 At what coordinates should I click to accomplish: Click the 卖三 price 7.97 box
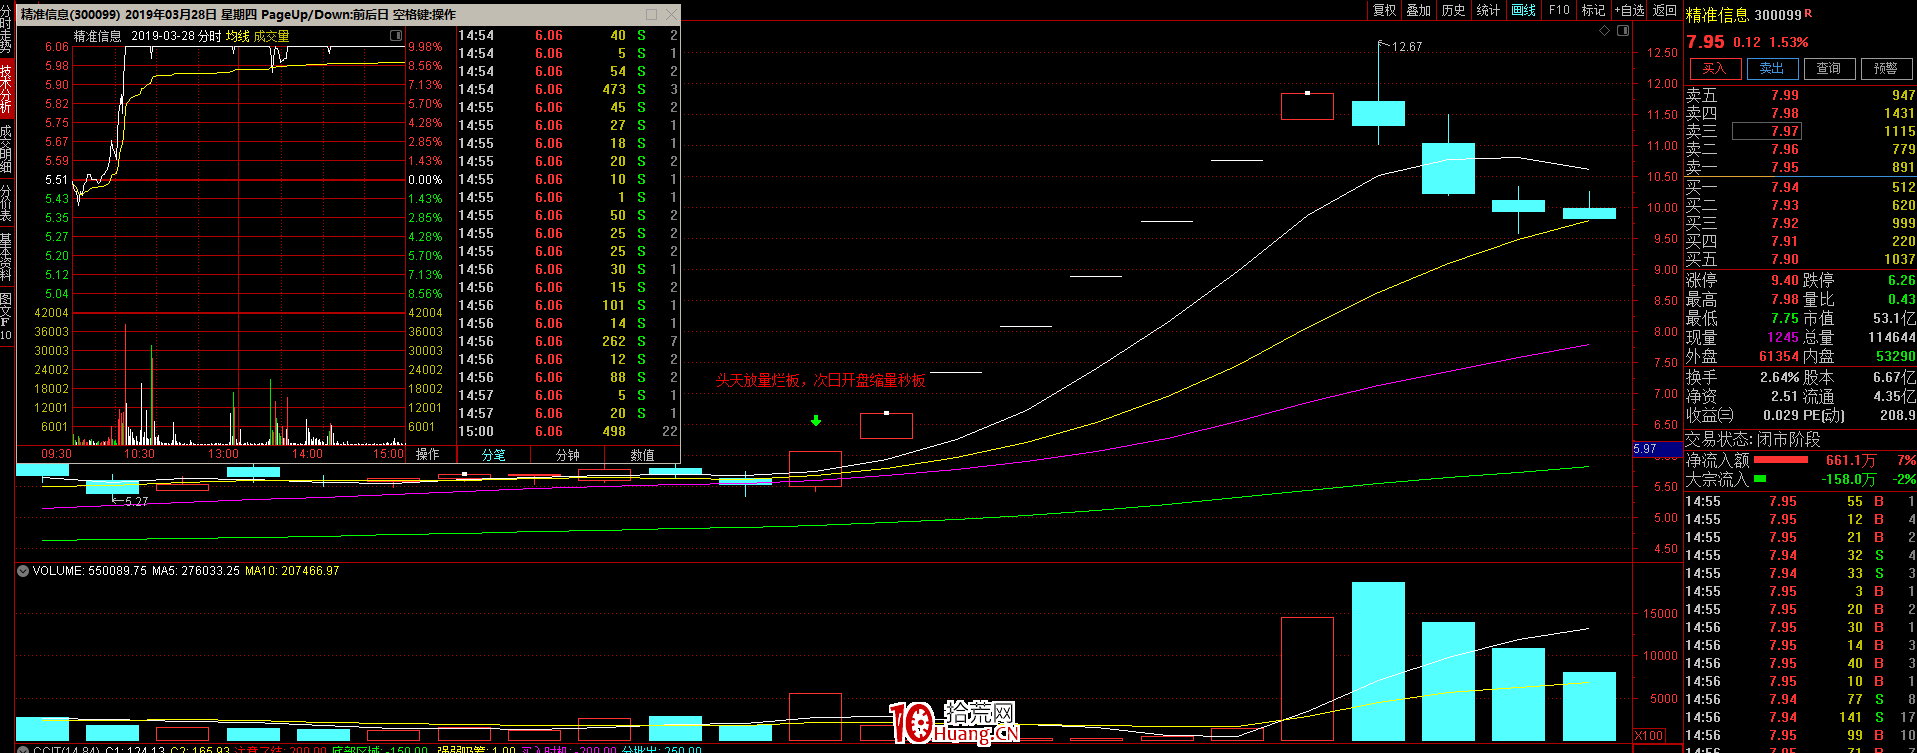[x=1767, y=131]
